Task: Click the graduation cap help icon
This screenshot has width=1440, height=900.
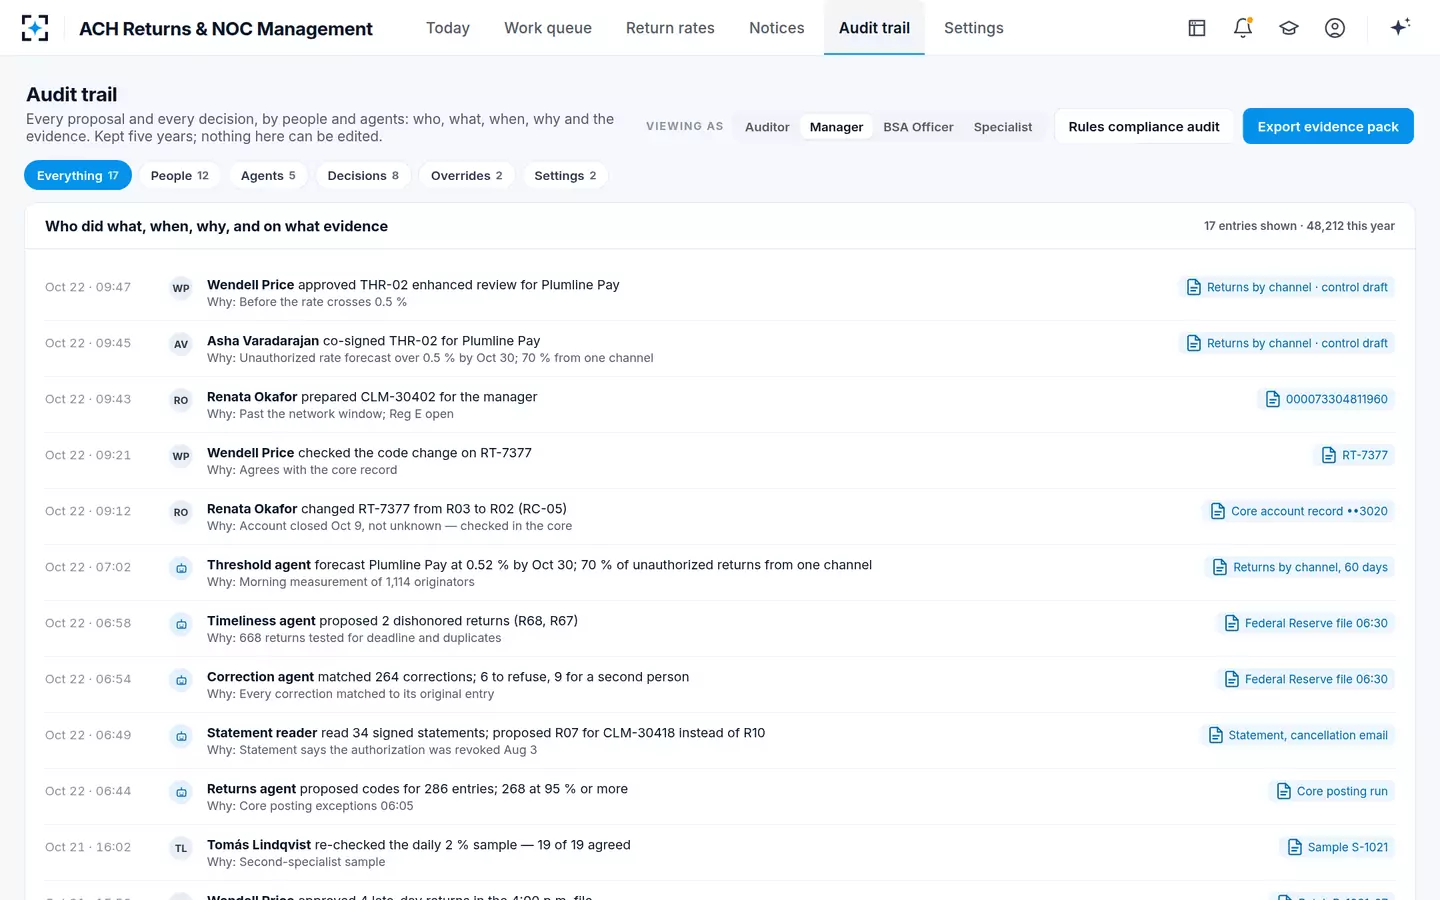Action: point(1289,28)
